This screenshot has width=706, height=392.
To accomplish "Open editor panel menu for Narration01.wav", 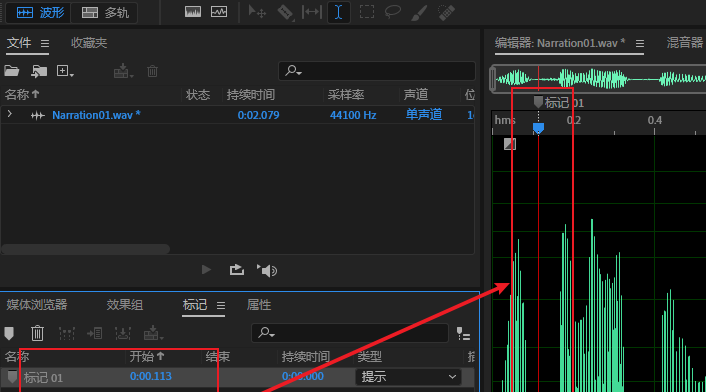I will click(x=639, y=44).
